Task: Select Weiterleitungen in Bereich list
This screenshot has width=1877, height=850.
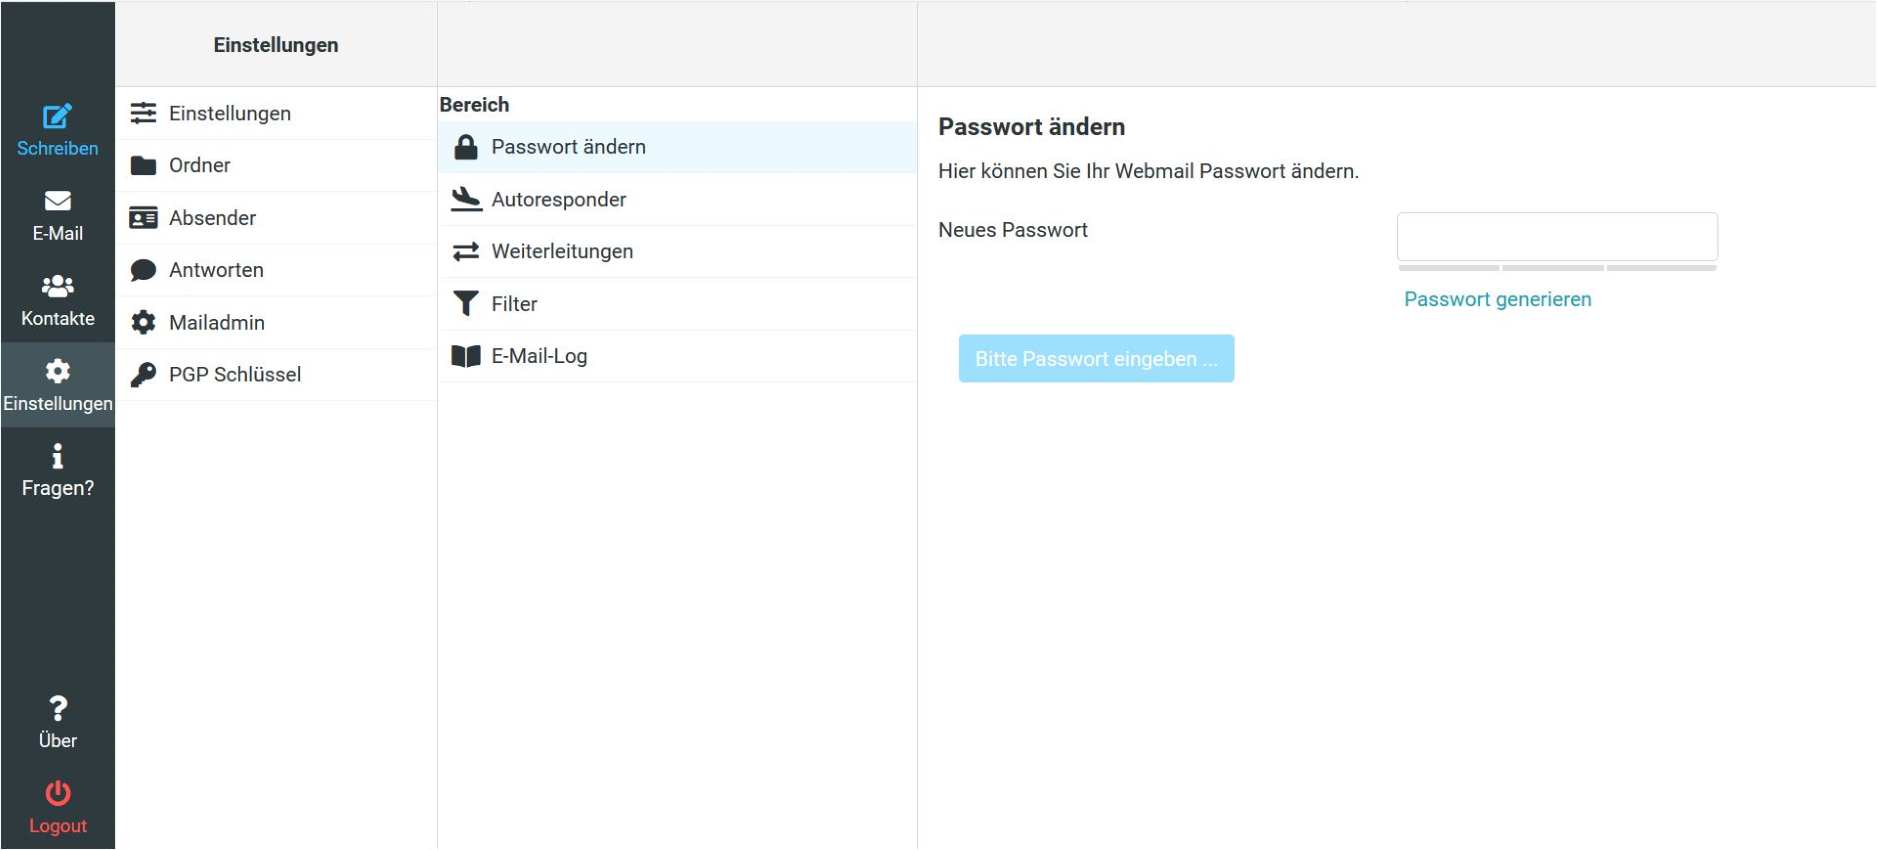Action: click(x=562, y=252)
